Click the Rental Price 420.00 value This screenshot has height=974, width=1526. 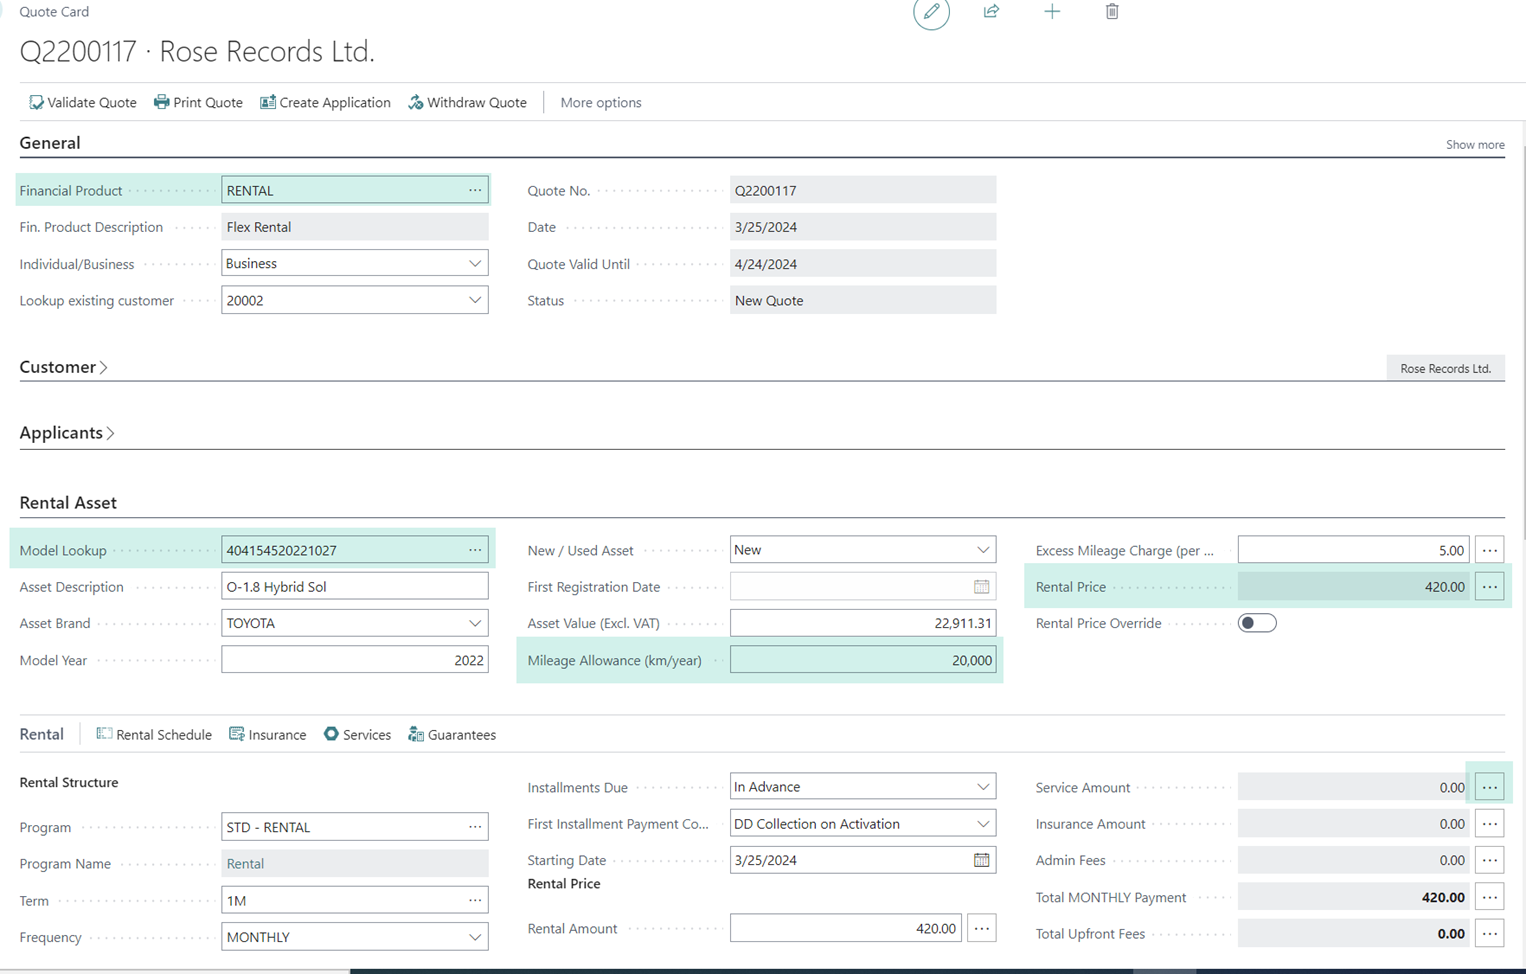[1353, 587]
